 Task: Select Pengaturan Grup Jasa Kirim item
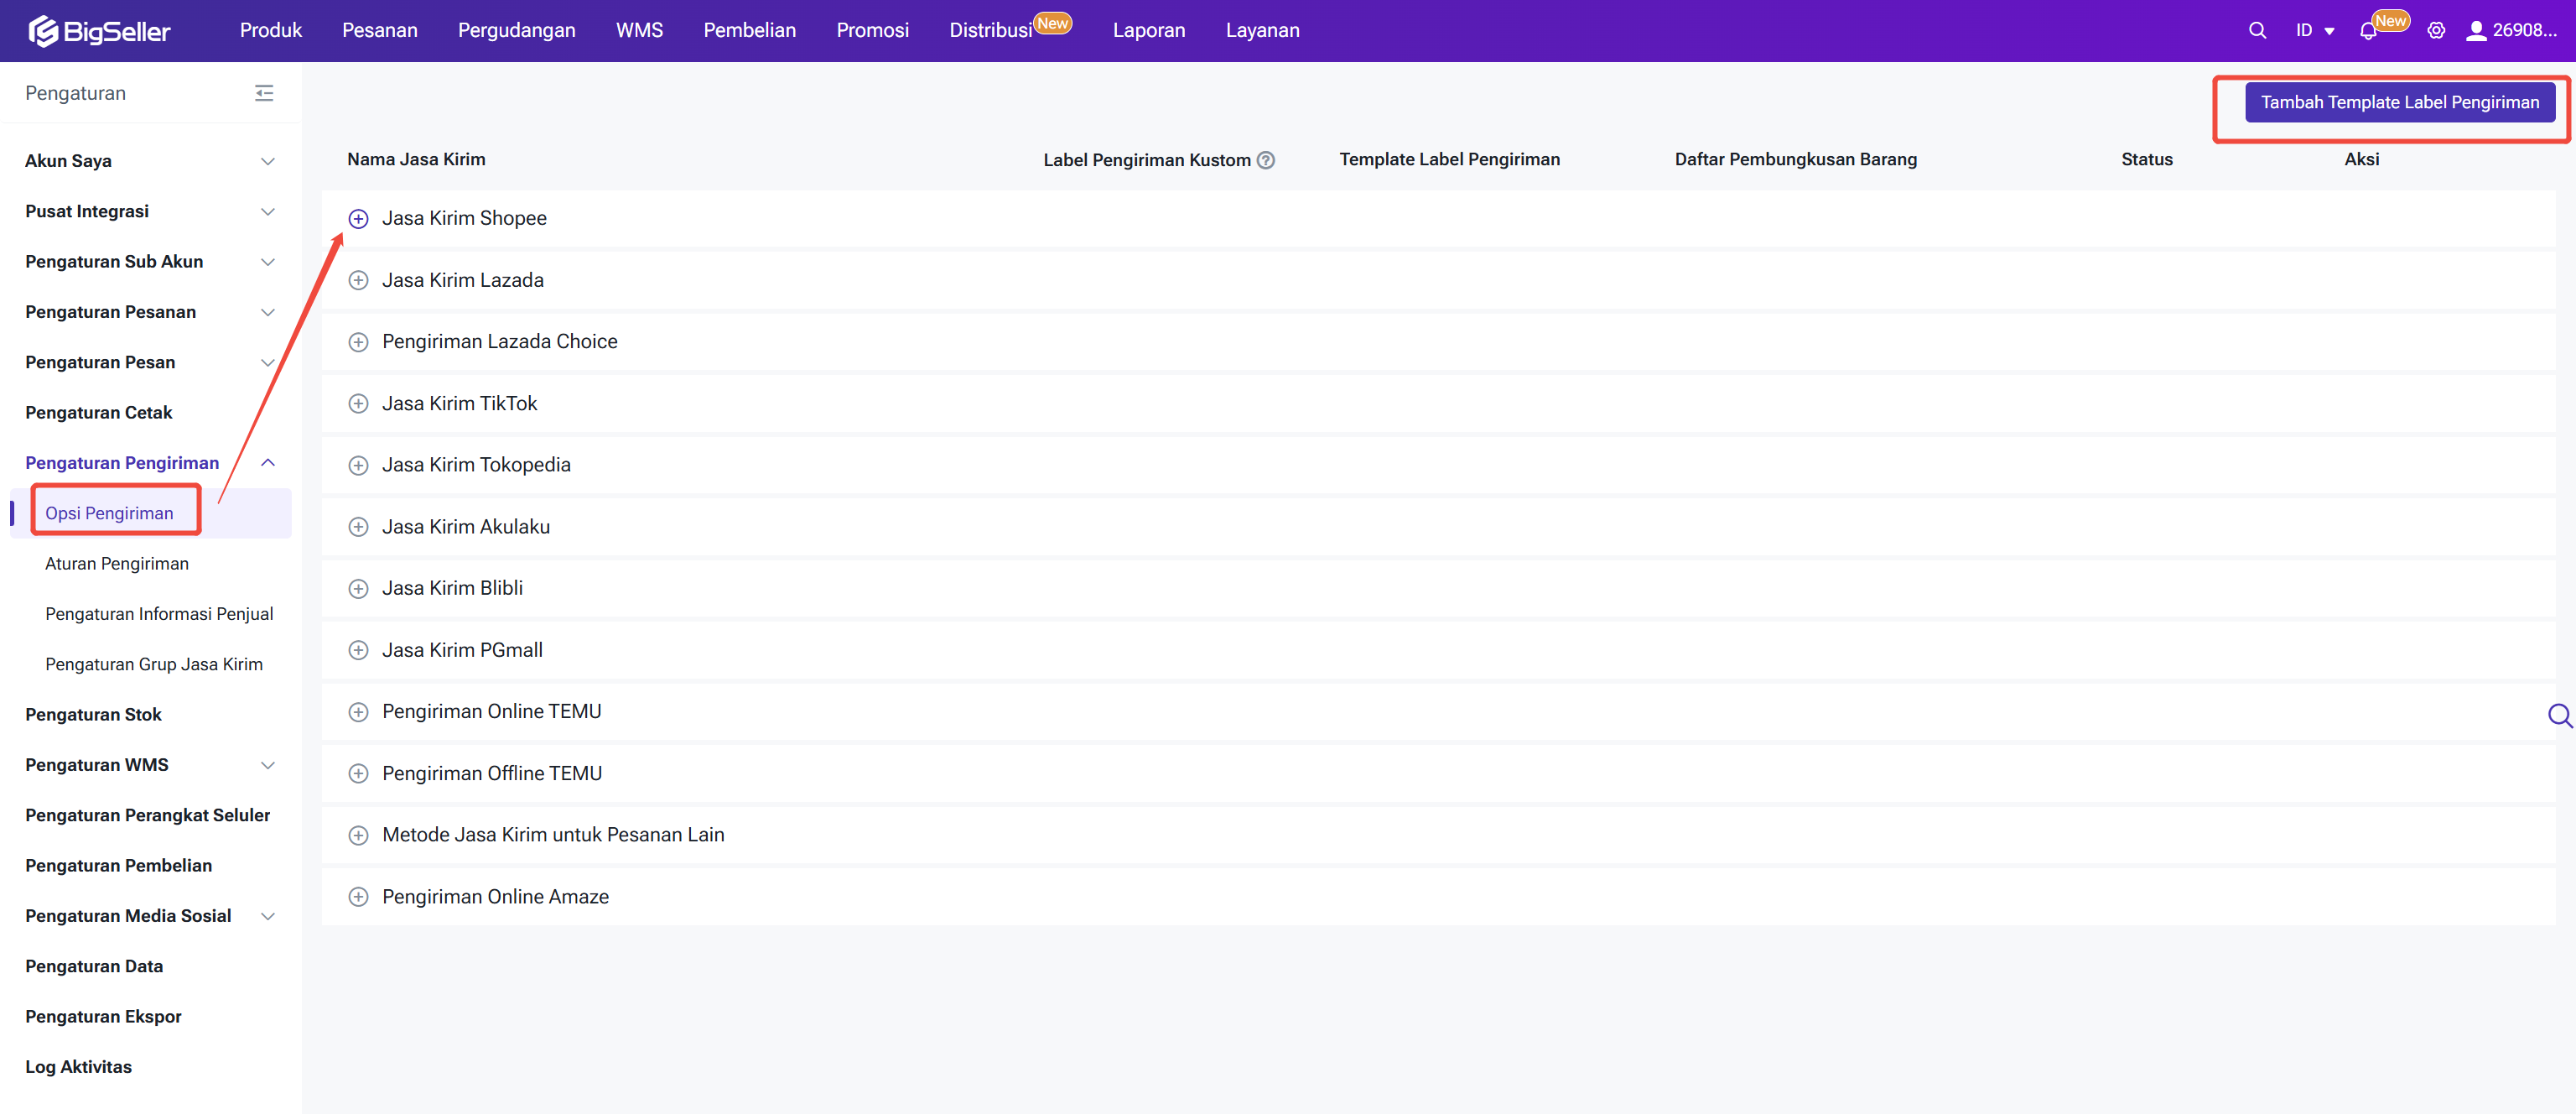[154, 664]
